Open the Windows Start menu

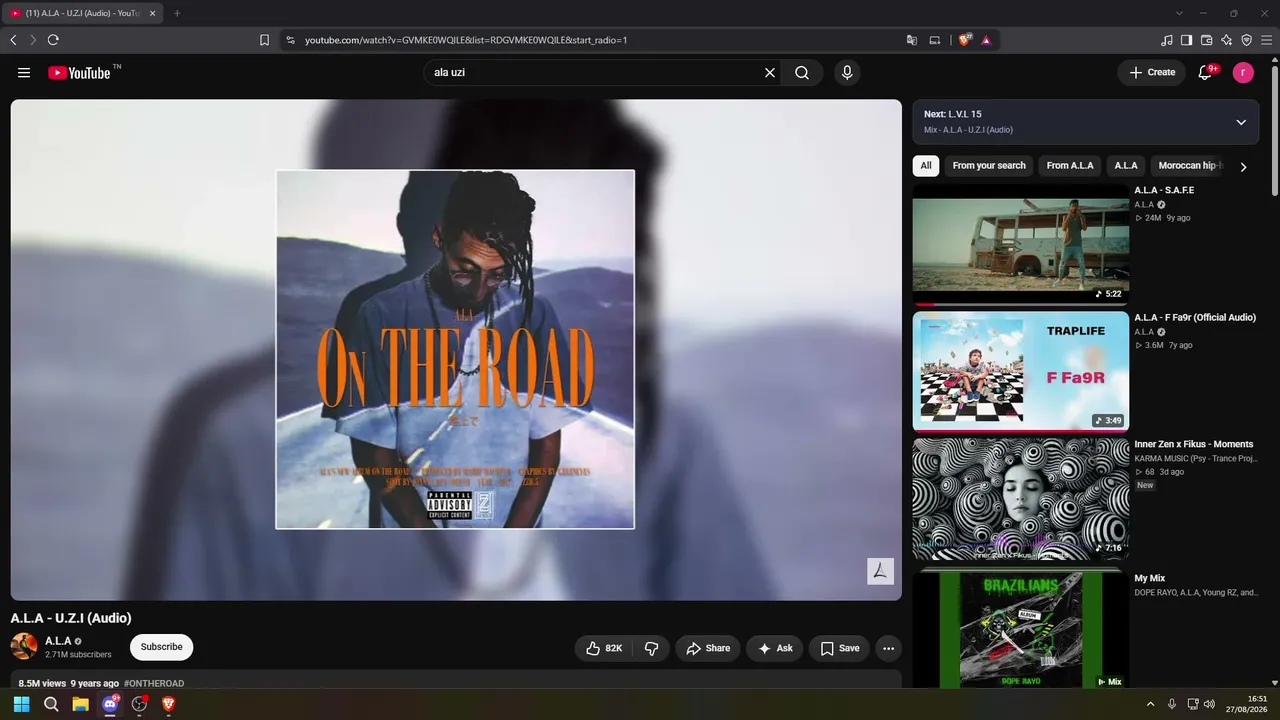pos(21,704)
